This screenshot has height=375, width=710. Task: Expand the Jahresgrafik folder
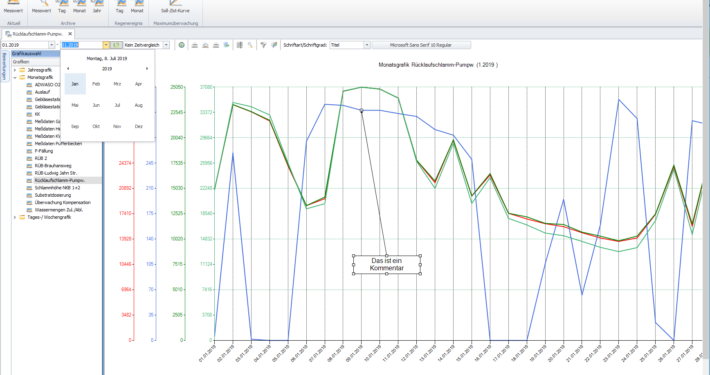click(15, 70)
